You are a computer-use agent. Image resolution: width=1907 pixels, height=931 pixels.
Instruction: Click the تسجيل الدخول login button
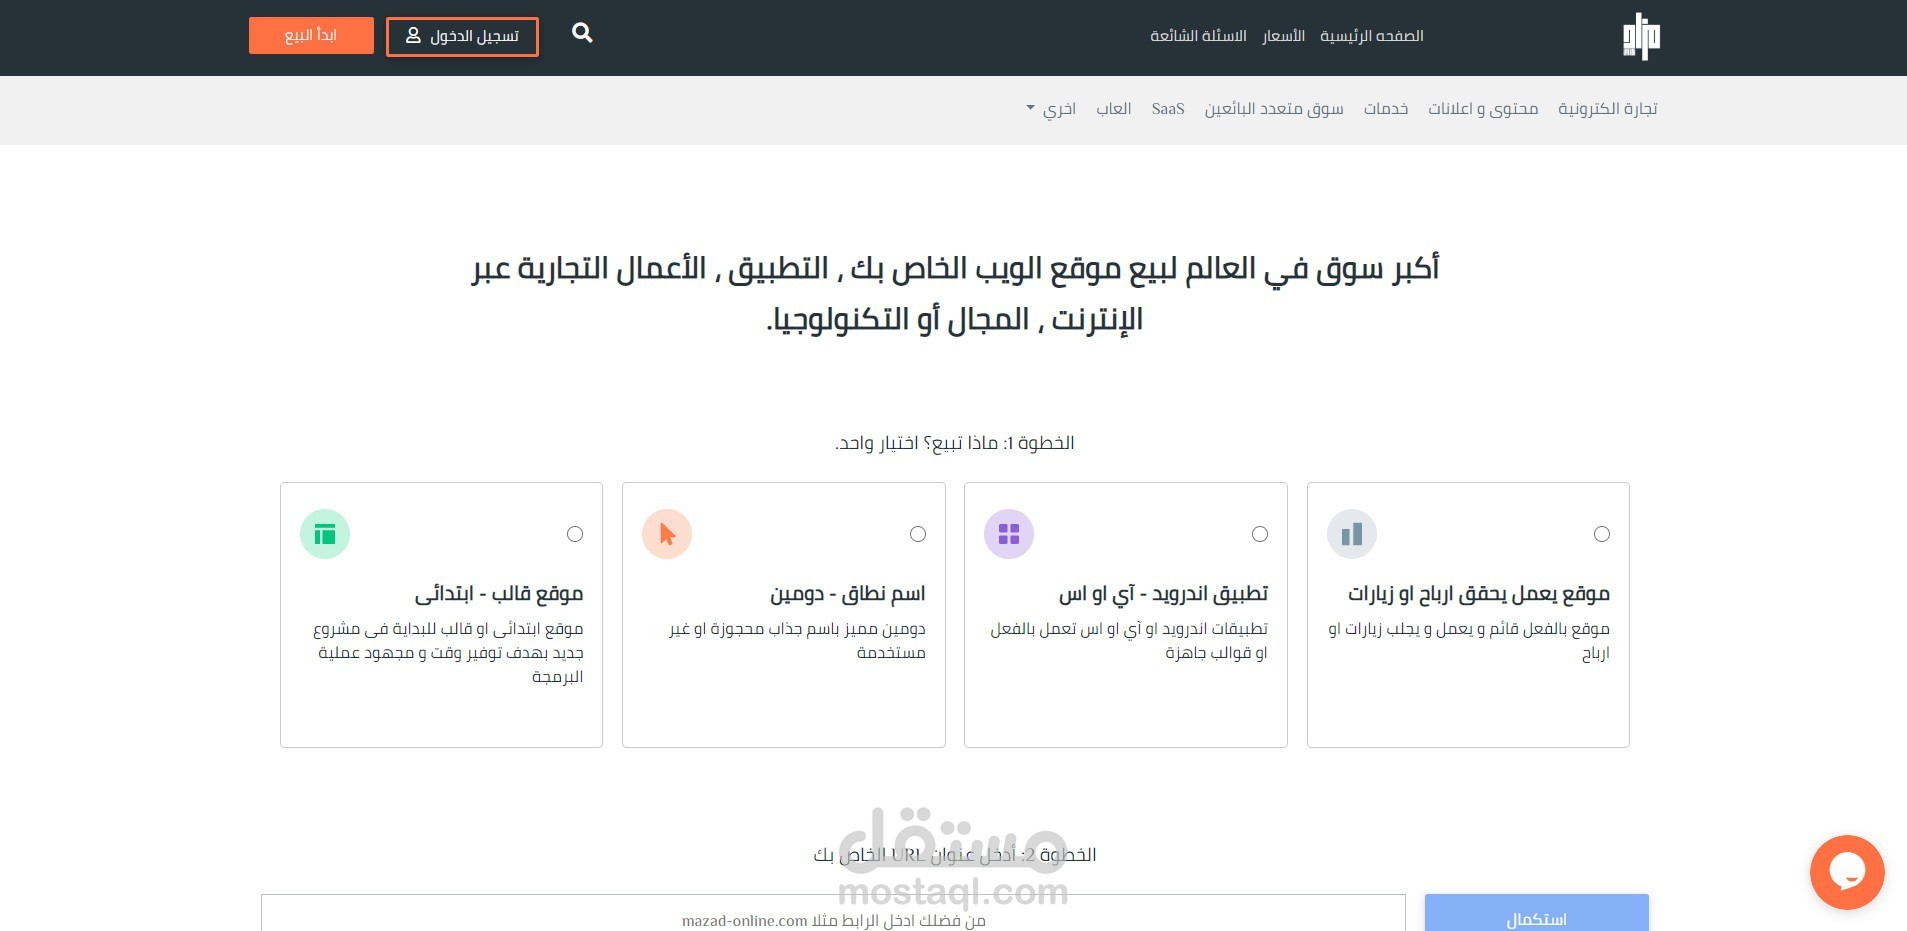[462, 36]
